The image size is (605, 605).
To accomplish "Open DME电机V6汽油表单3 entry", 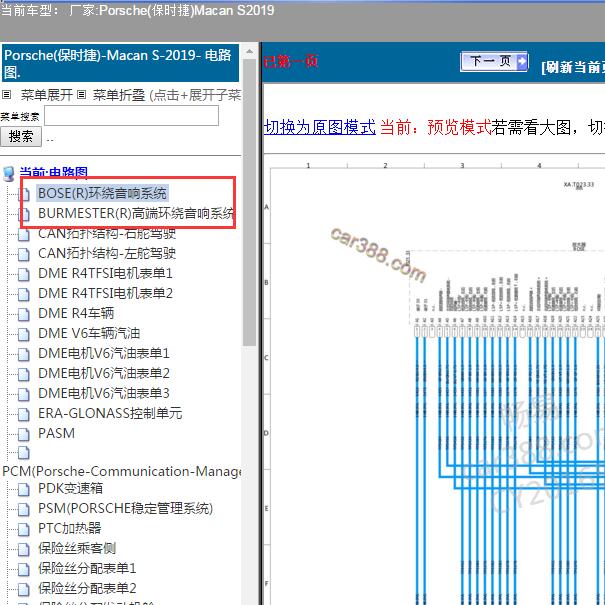I will [103, 393].
